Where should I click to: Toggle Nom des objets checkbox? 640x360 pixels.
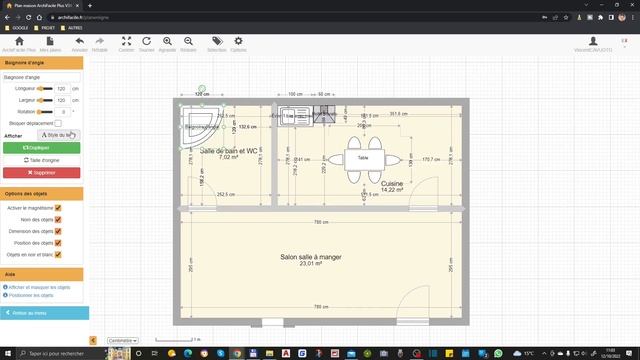point(58,220)
